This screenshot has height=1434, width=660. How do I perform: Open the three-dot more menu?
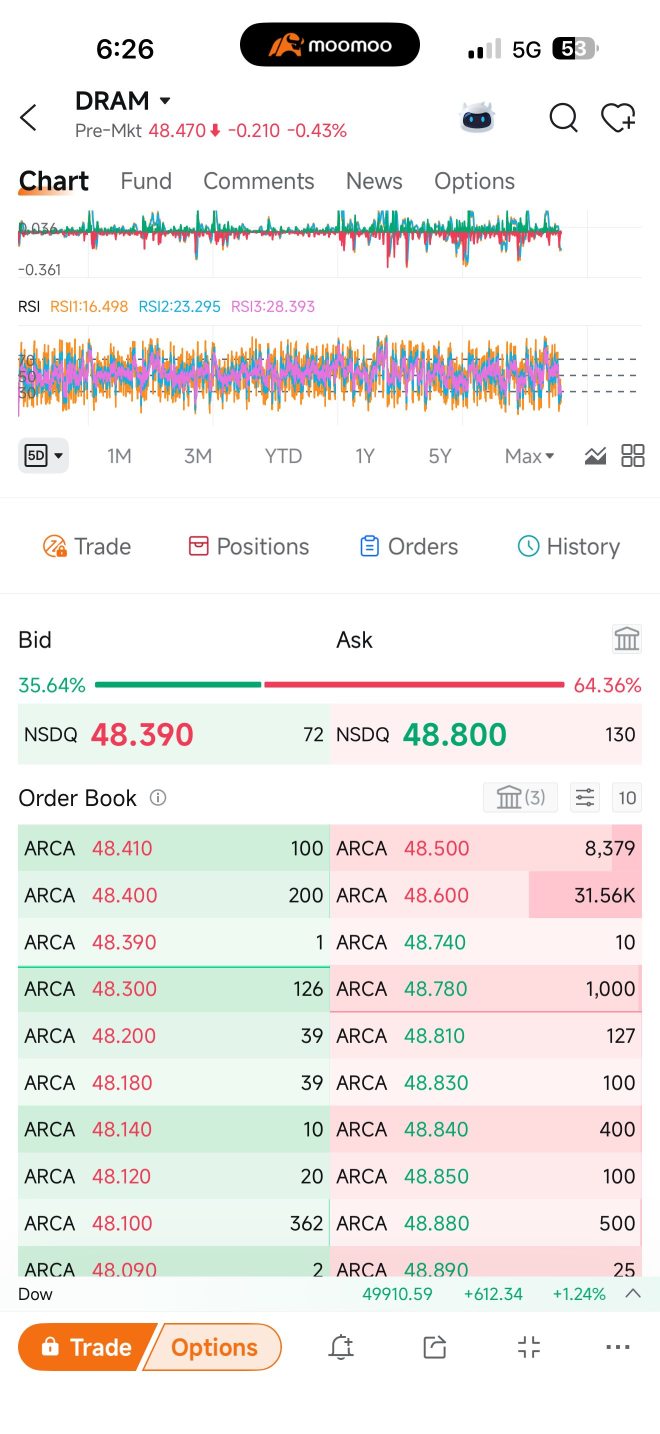618,1347
